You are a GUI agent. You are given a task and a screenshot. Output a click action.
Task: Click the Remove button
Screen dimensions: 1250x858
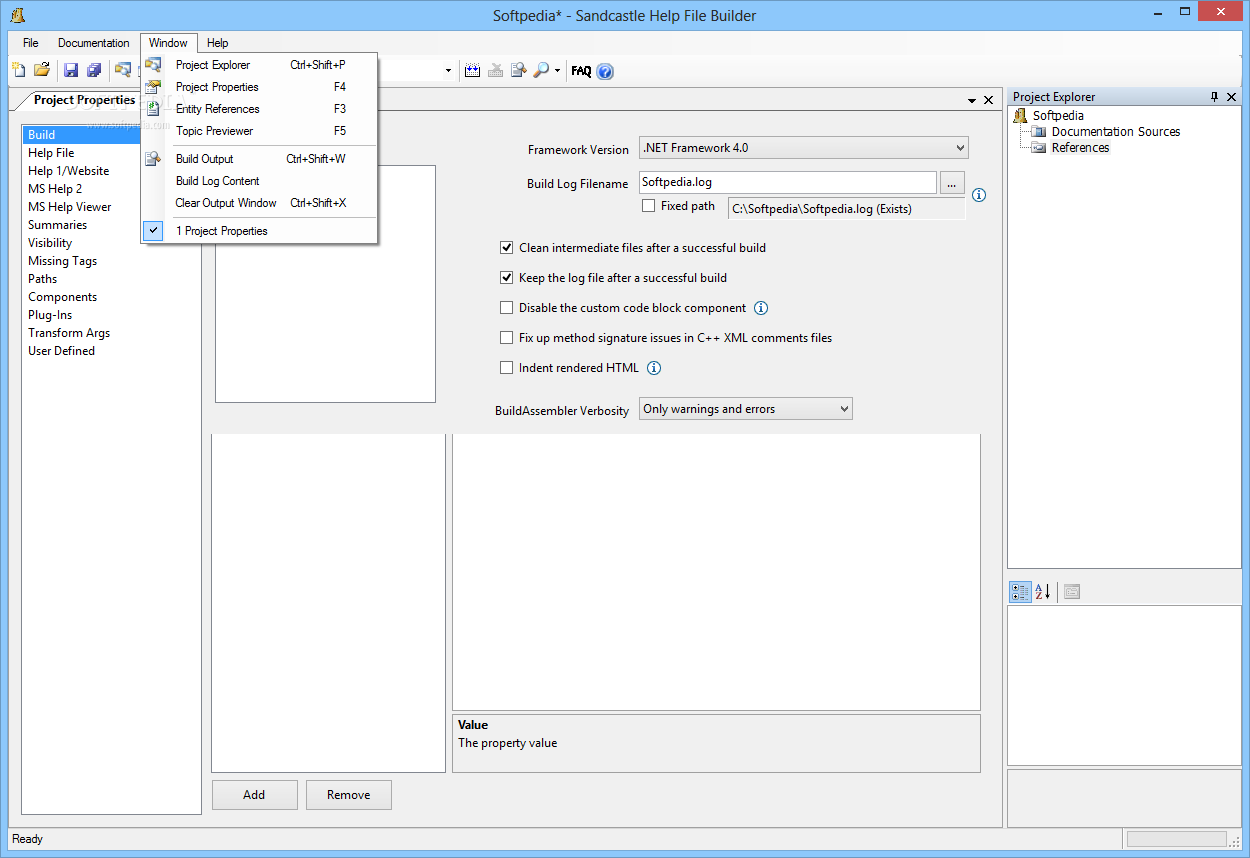click(348, 795)
